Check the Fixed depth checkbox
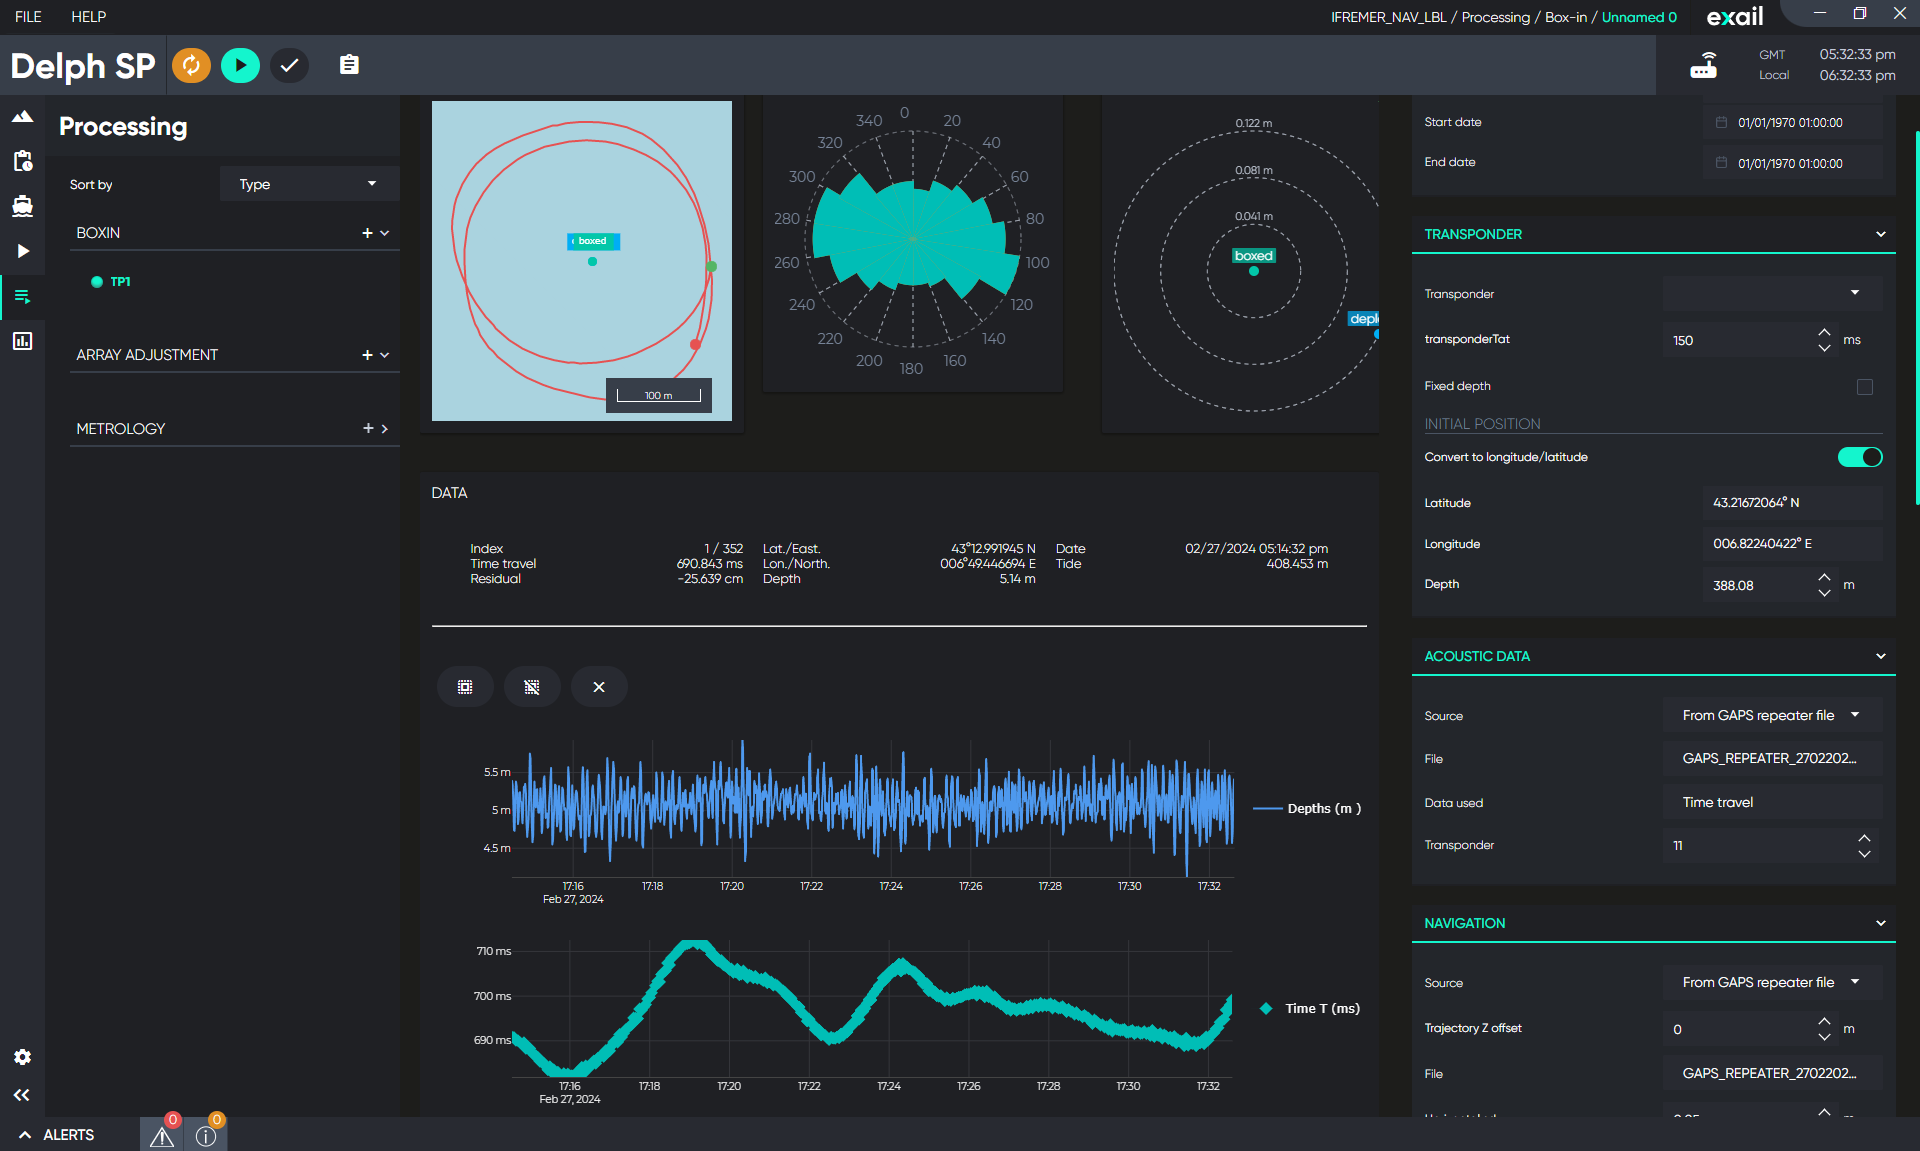The image size is (1920, 1151). [x=1865, y=387]
